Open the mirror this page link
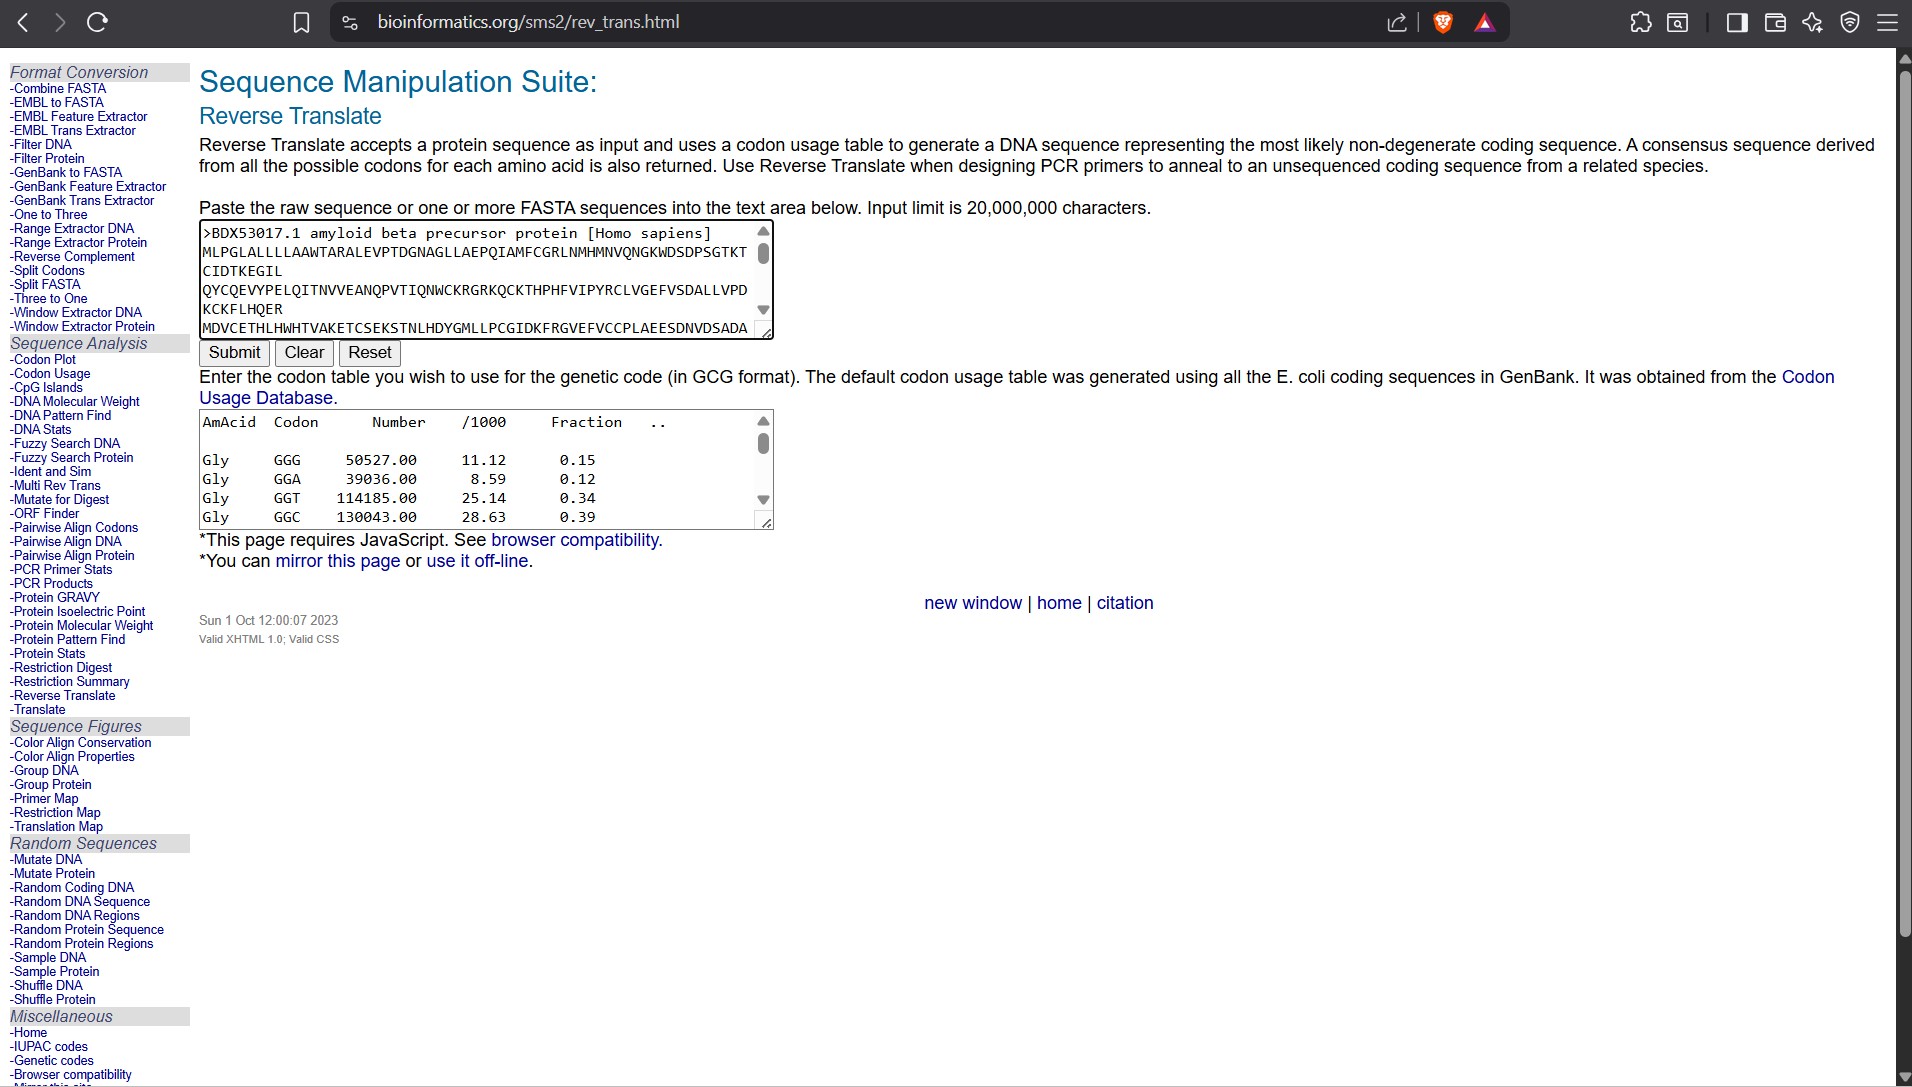Viewport: 1912px width, 1087px height. 338,561
